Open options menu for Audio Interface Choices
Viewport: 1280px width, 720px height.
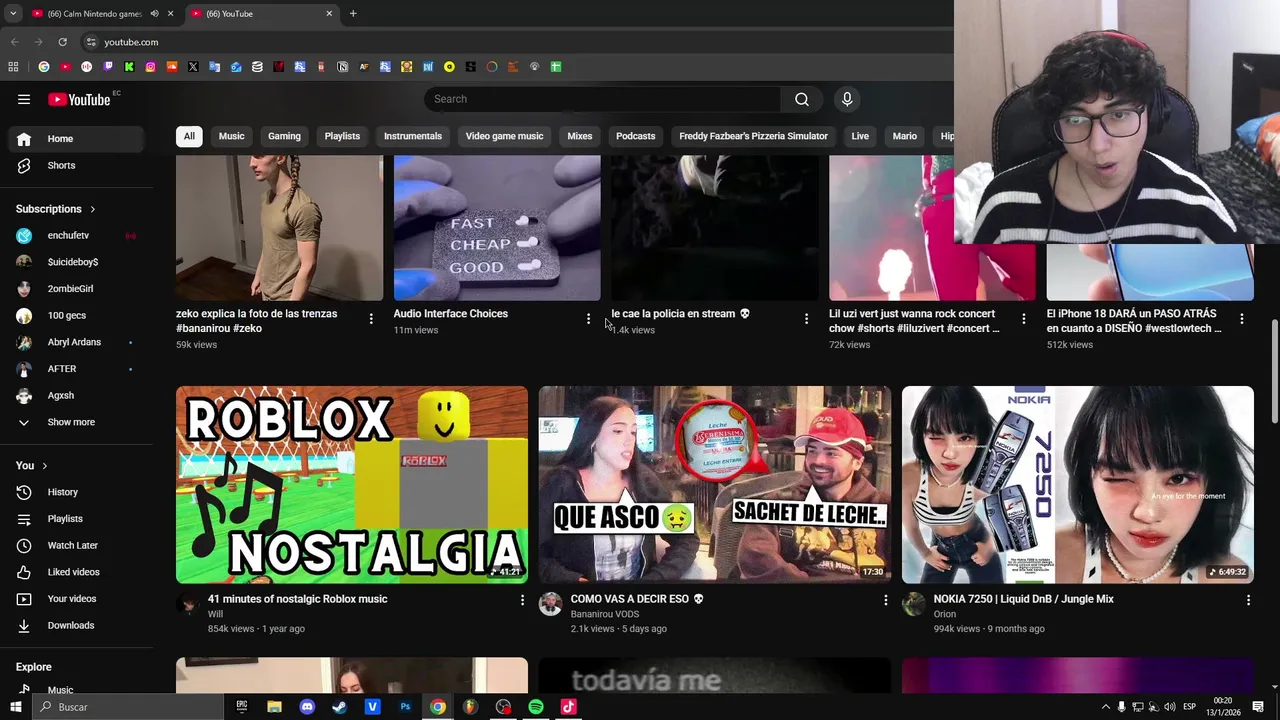(588, 319)
